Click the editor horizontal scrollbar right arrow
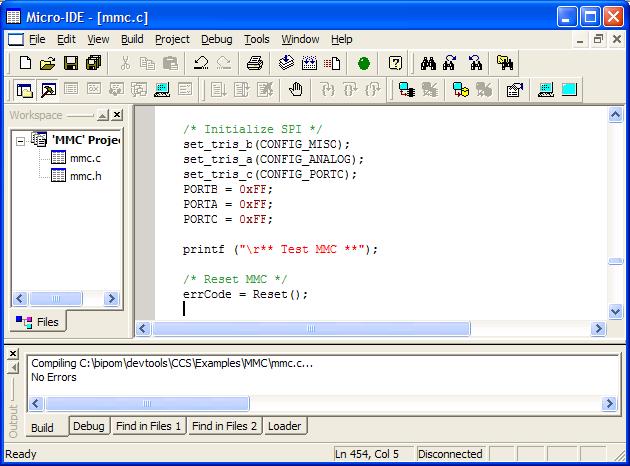Screen dimensions: 630x466 [598, 329]
